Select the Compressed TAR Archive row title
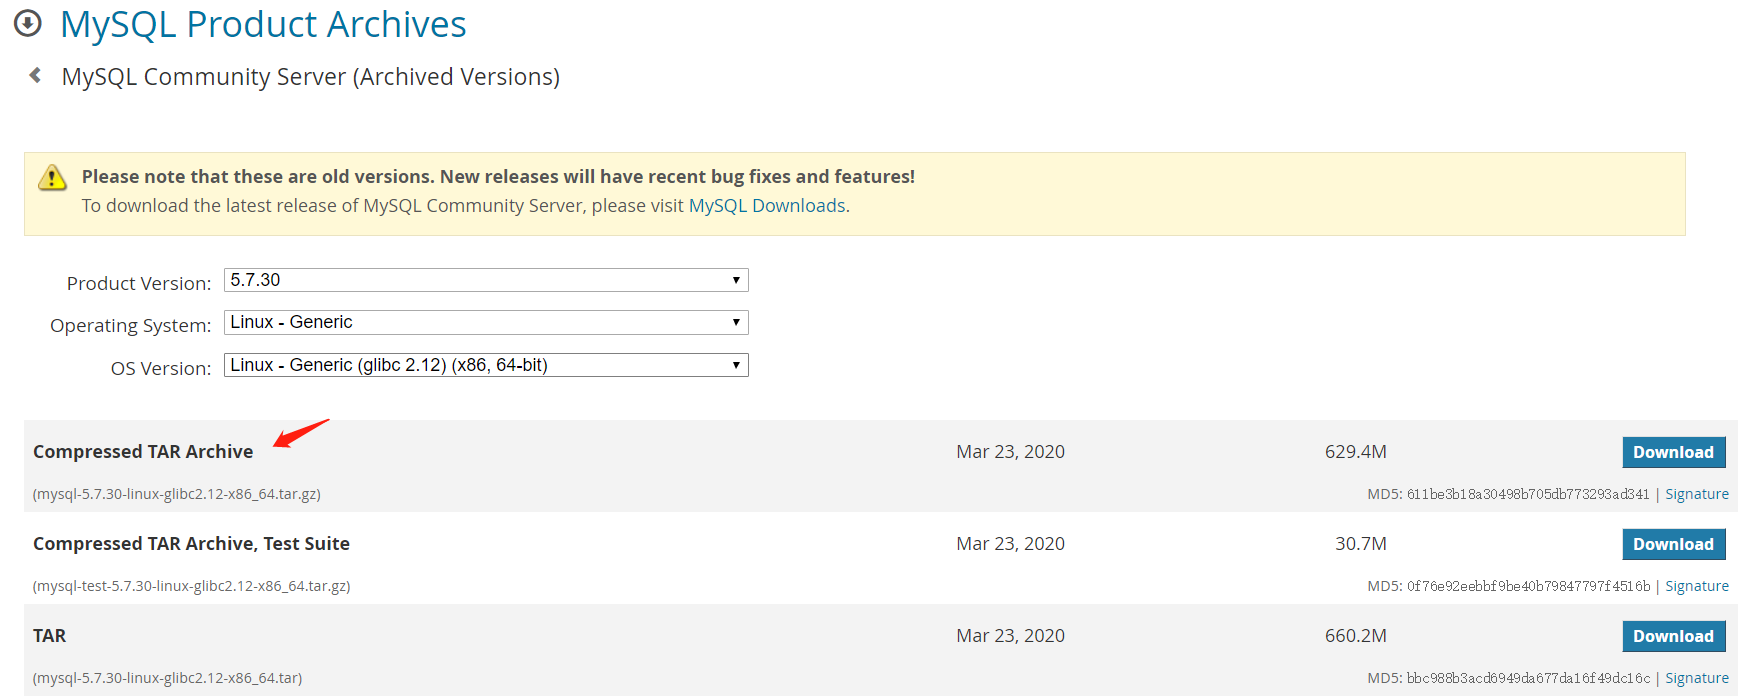 [x=143, y=452]
